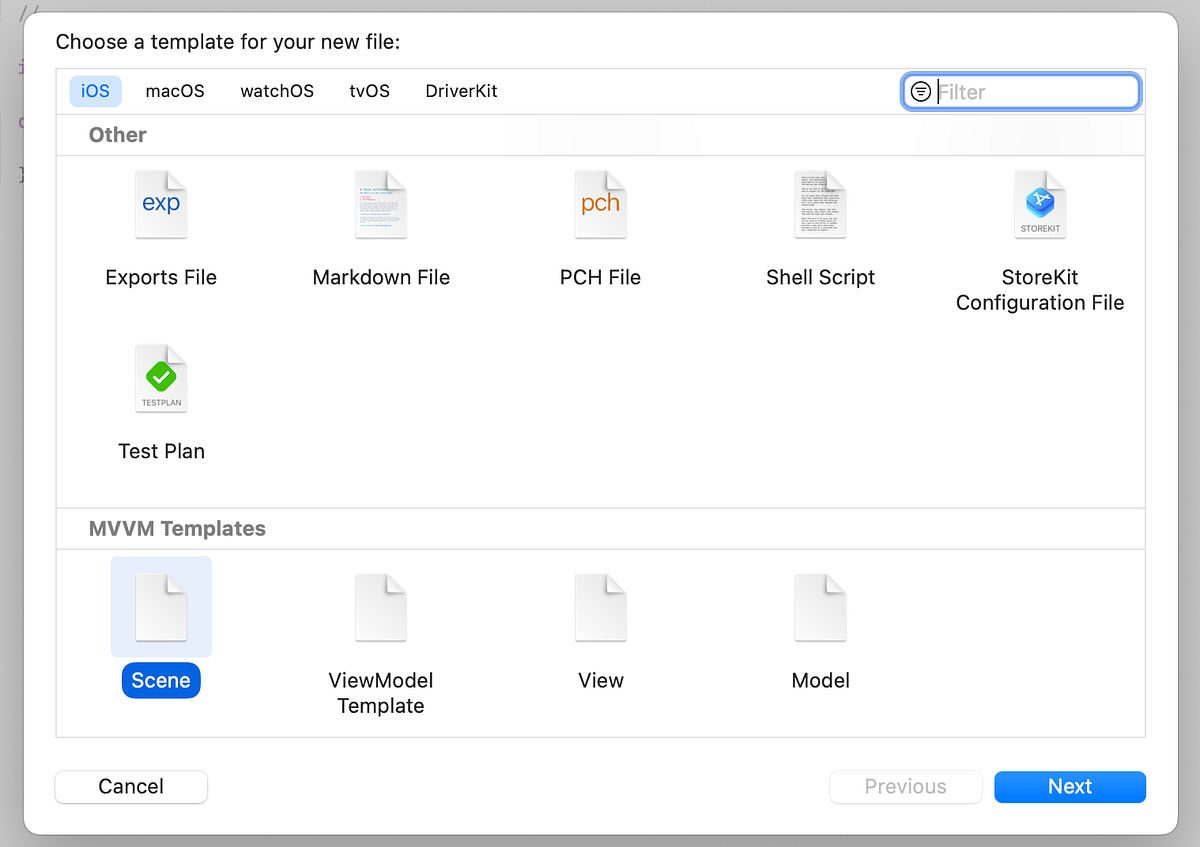Switch to the watchOS tab
1200x847 pixels.
point(276,91)
